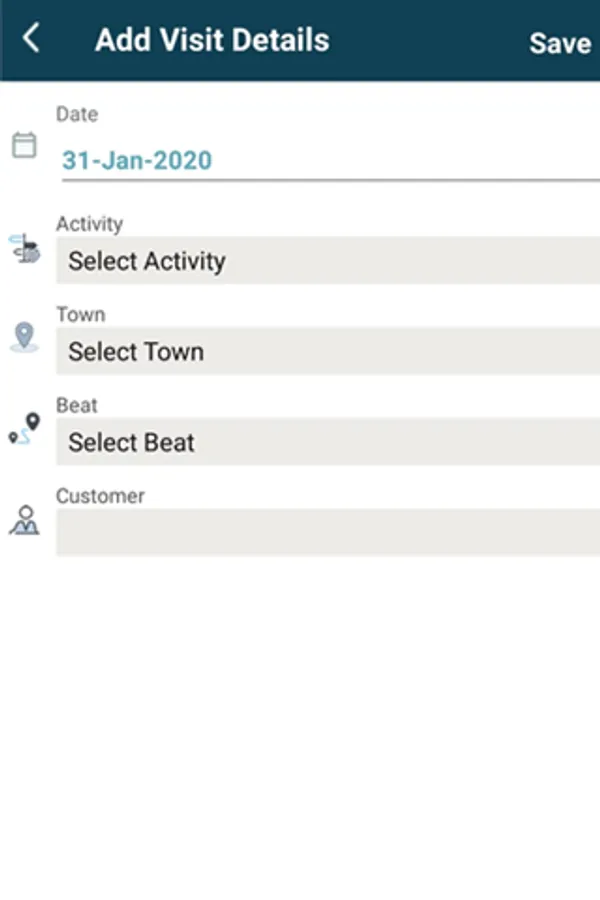The width and height of the screenshot is (600, 900).
Task: Click the location pin Town icon
Action: tap(23, 337)
